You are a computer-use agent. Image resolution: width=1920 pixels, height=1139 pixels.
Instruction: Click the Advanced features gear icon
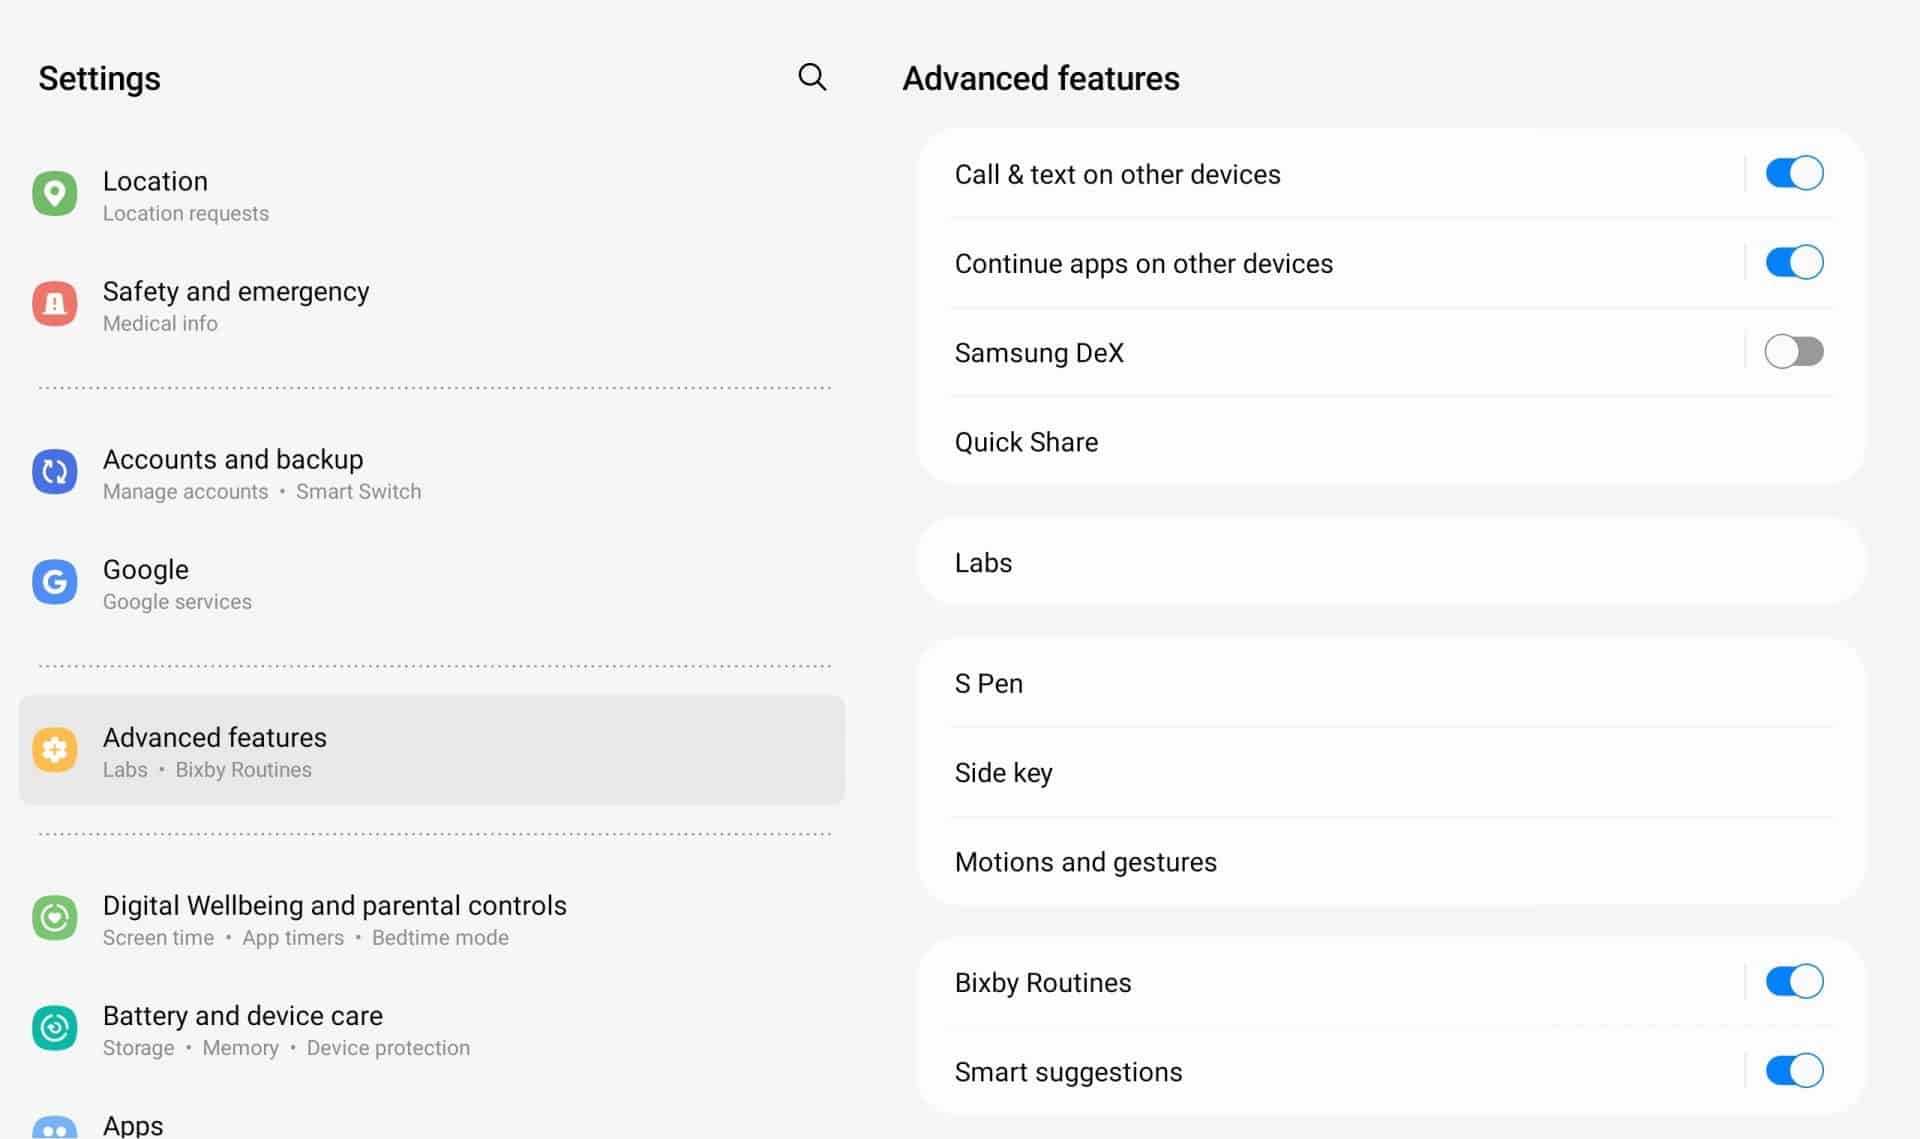55,749
